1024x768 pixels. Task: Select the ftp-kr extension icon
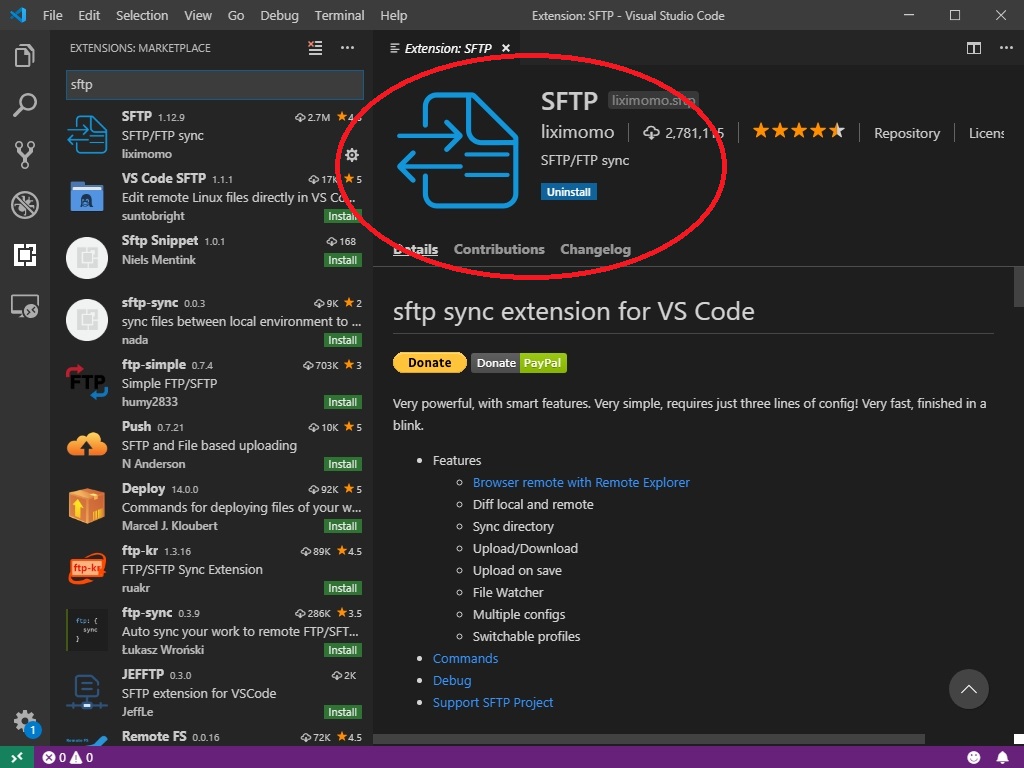click(87, 568)
